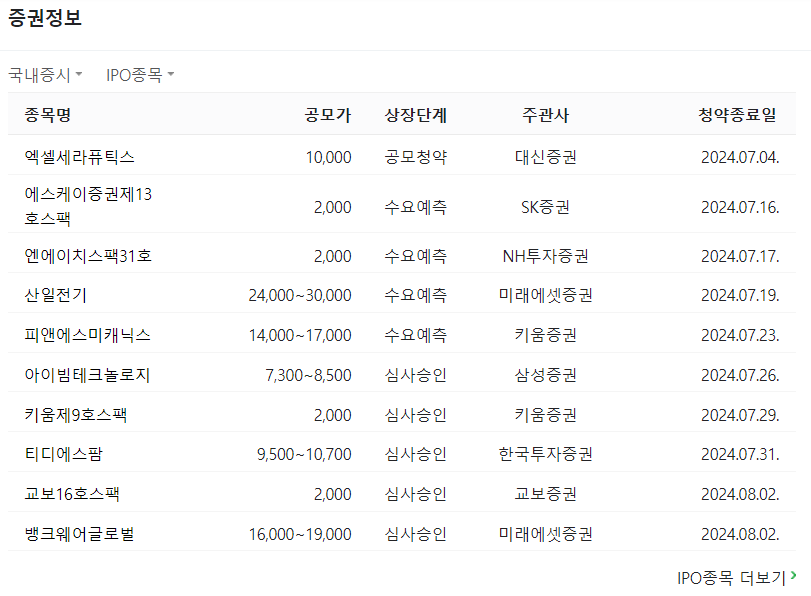This screenshot has width=811, height=596.
Task: Click 키움증권 in the 피앤에스미캐닉스 row
Action: (545, 335)
